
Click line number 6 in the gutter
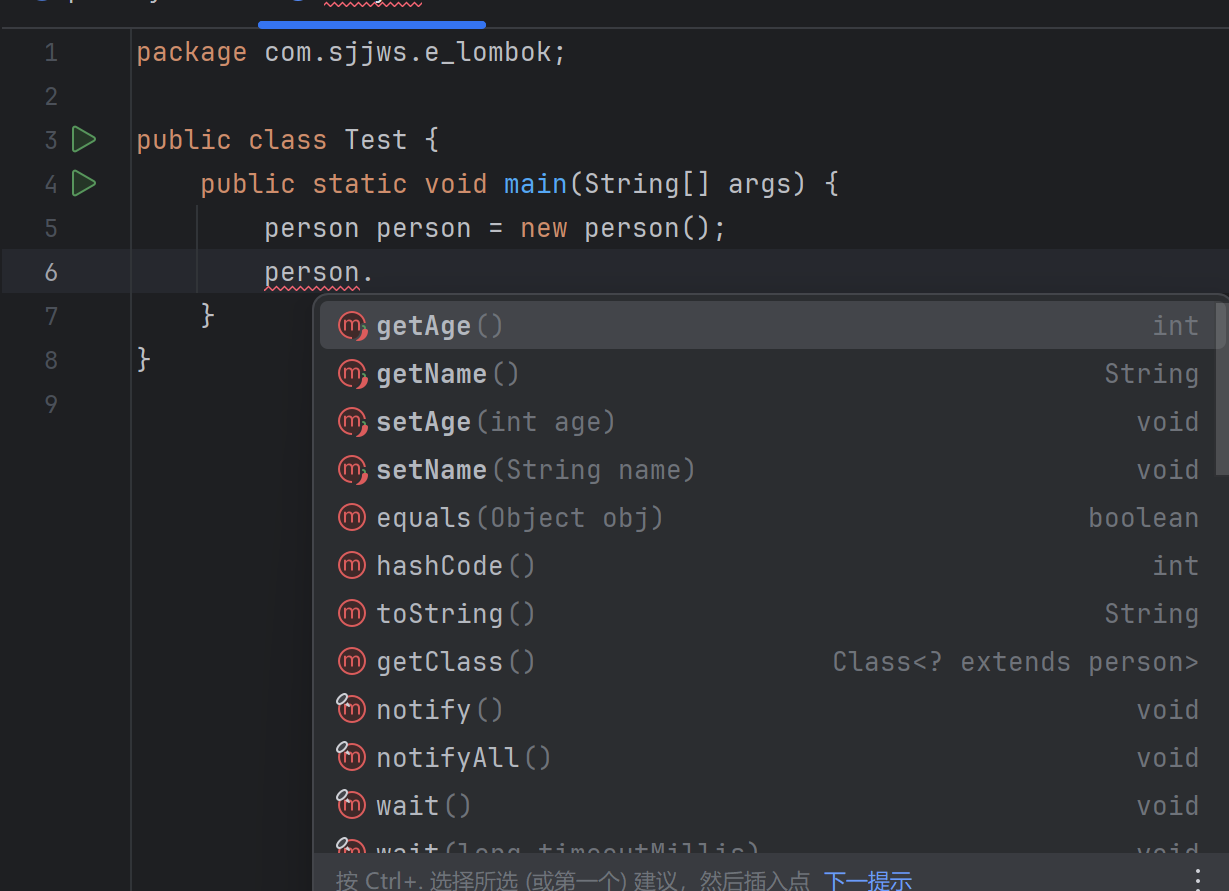click(x=51, y=272)
